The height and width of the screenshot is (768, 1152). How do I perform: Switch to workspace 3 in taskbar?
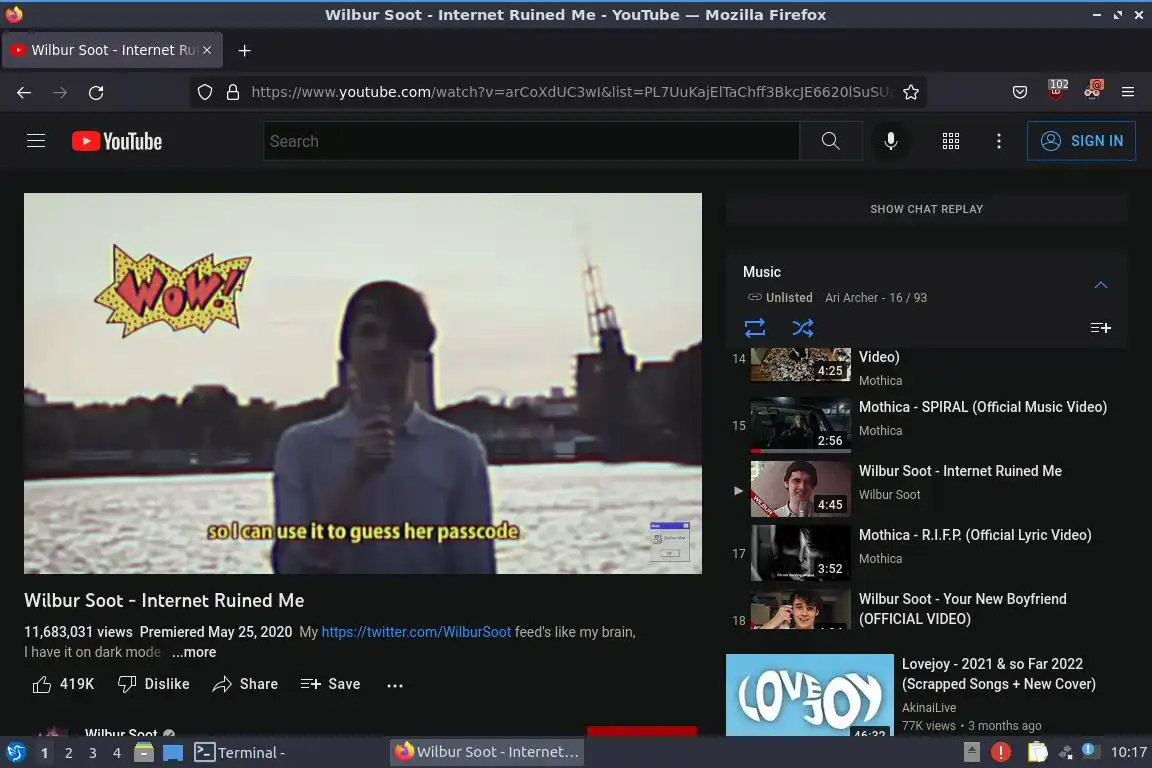(x=93, y=753)
